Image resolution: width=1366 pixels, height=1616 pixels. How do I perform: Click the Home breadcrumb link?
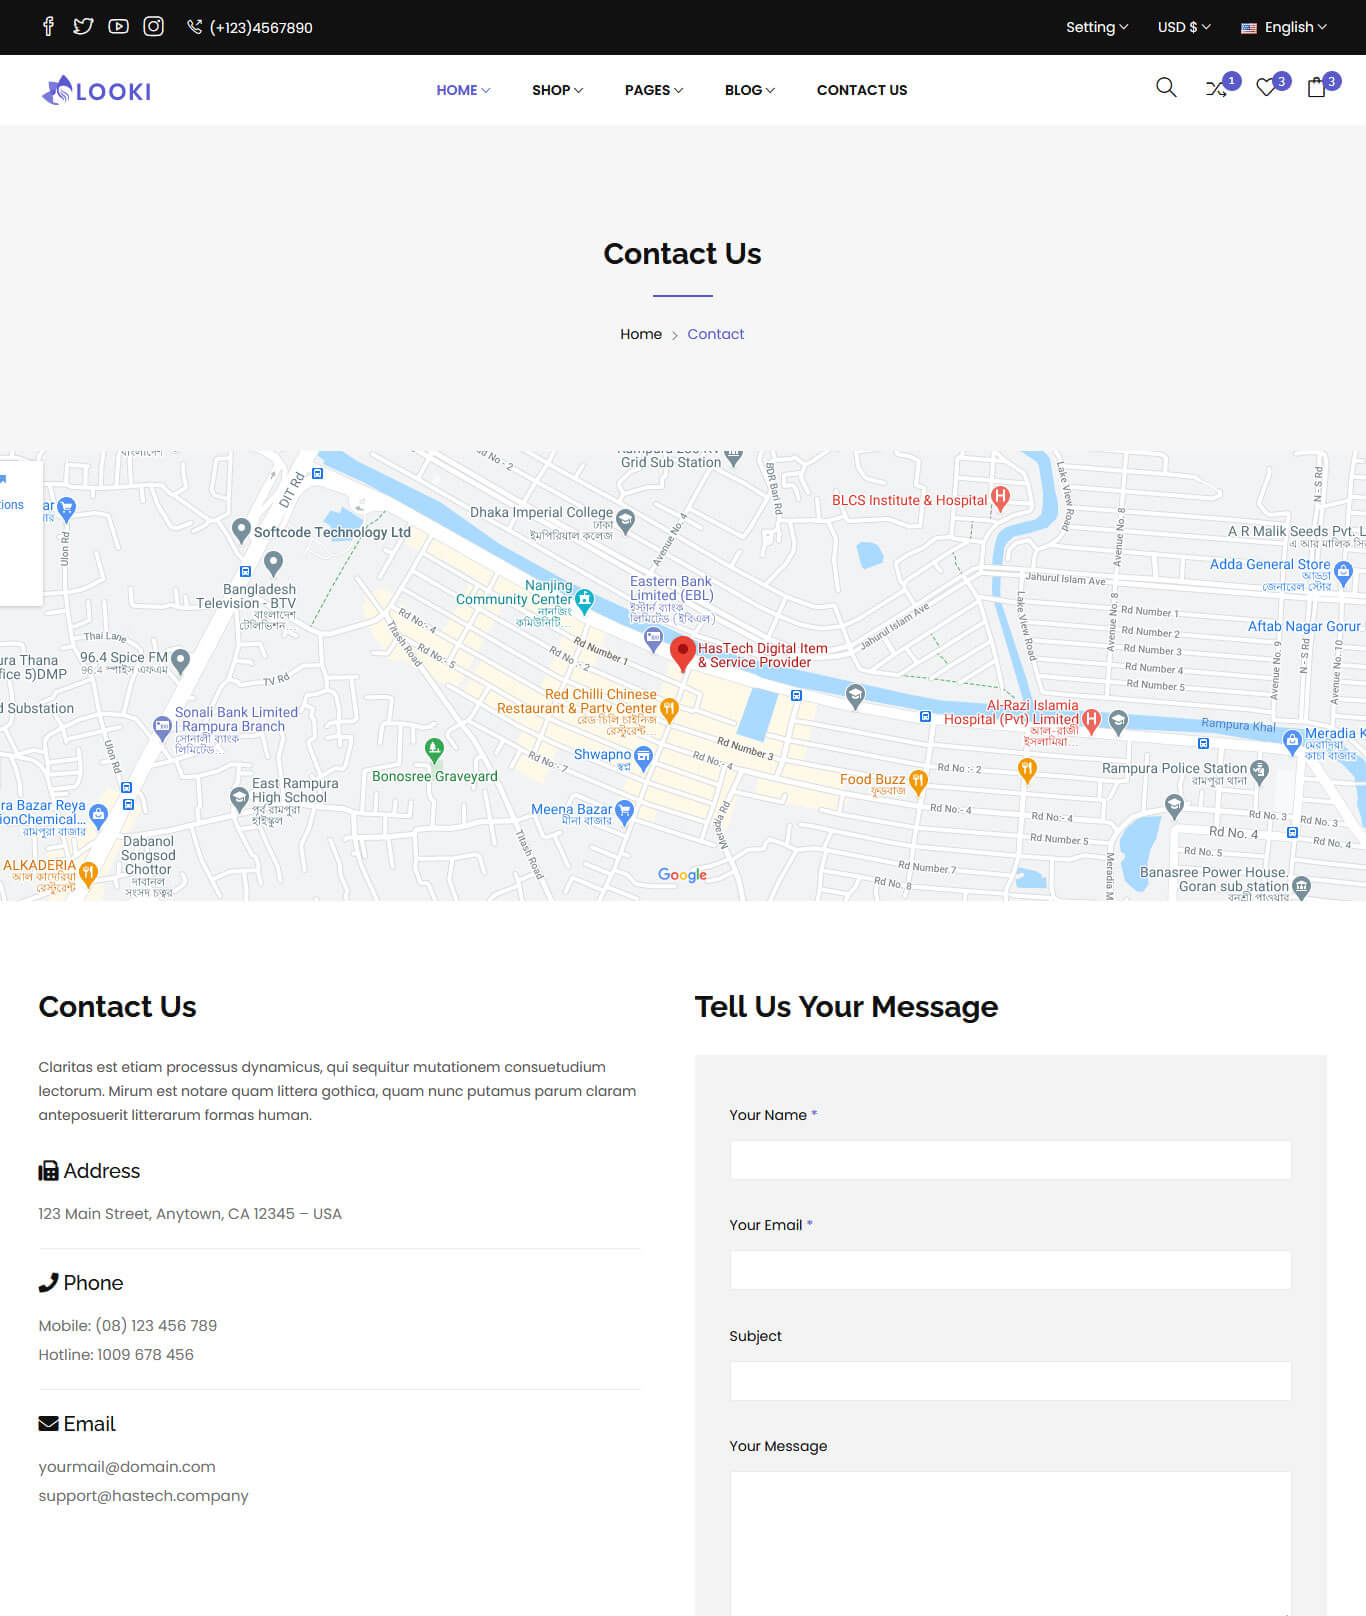[640, 334]
